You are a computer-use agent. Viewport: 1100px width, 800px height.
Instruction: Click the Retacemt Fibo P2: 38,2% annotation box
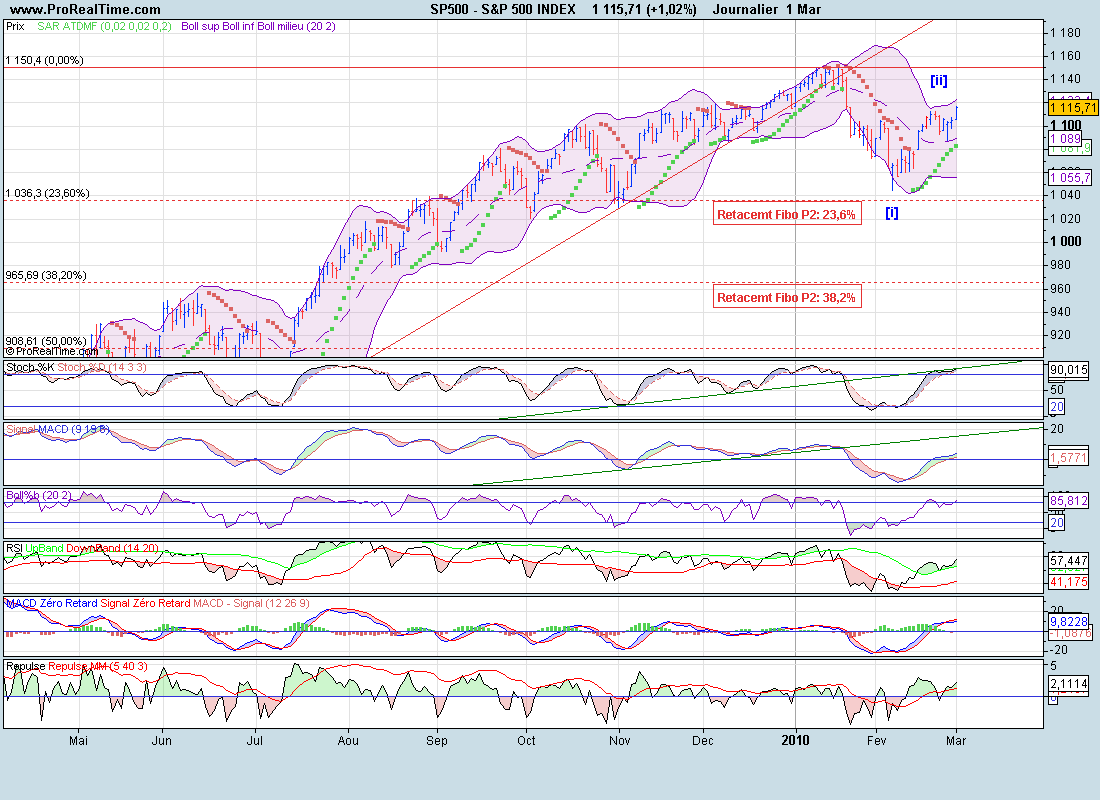pos(786,298)
